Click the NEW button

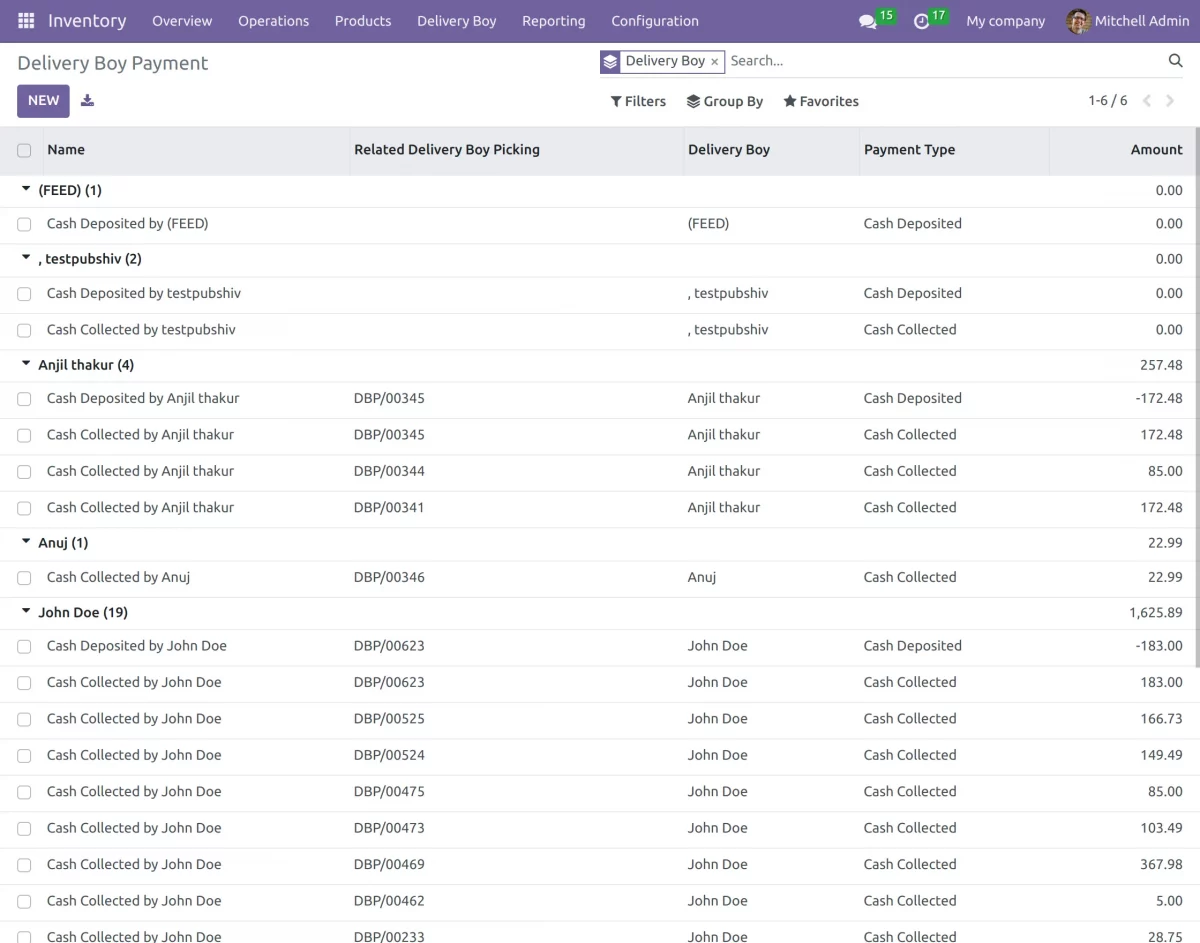[43, 101]
